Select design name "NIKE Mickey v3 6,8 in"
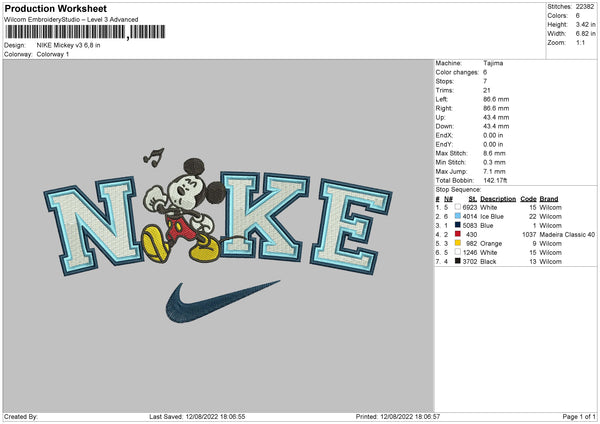 68,45
